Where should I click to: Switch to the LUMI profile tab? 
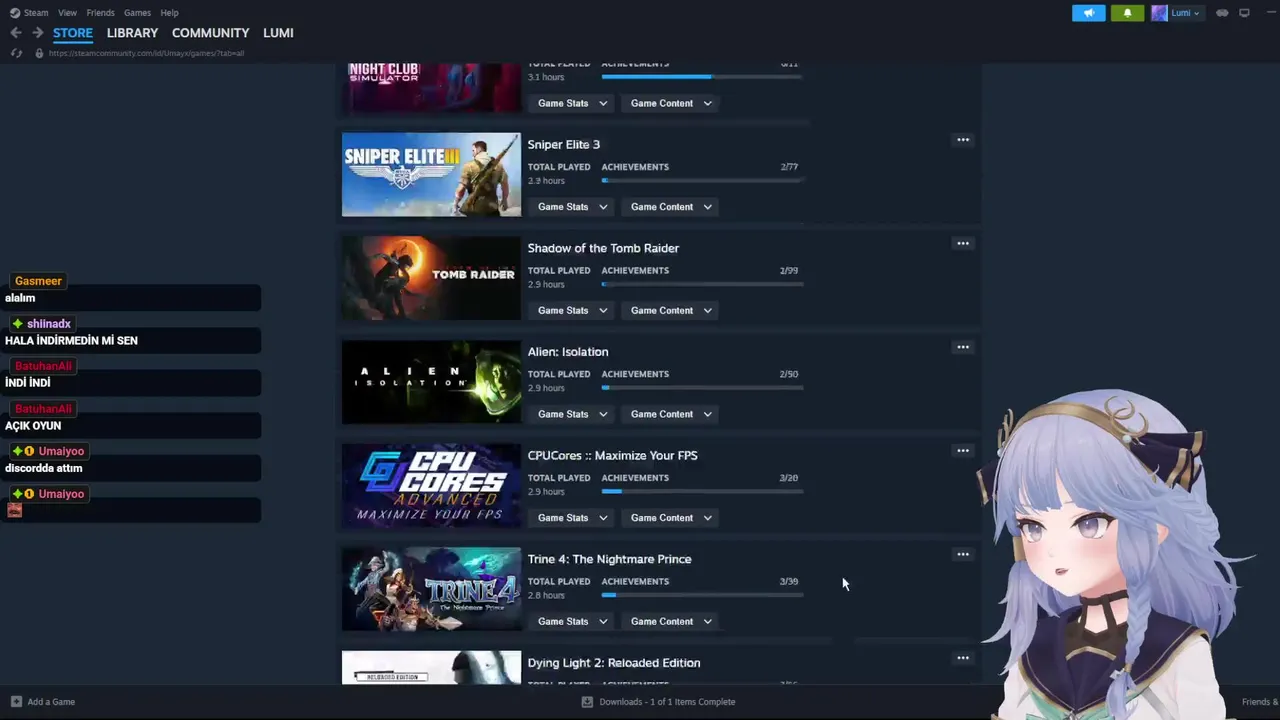point(278,33)
